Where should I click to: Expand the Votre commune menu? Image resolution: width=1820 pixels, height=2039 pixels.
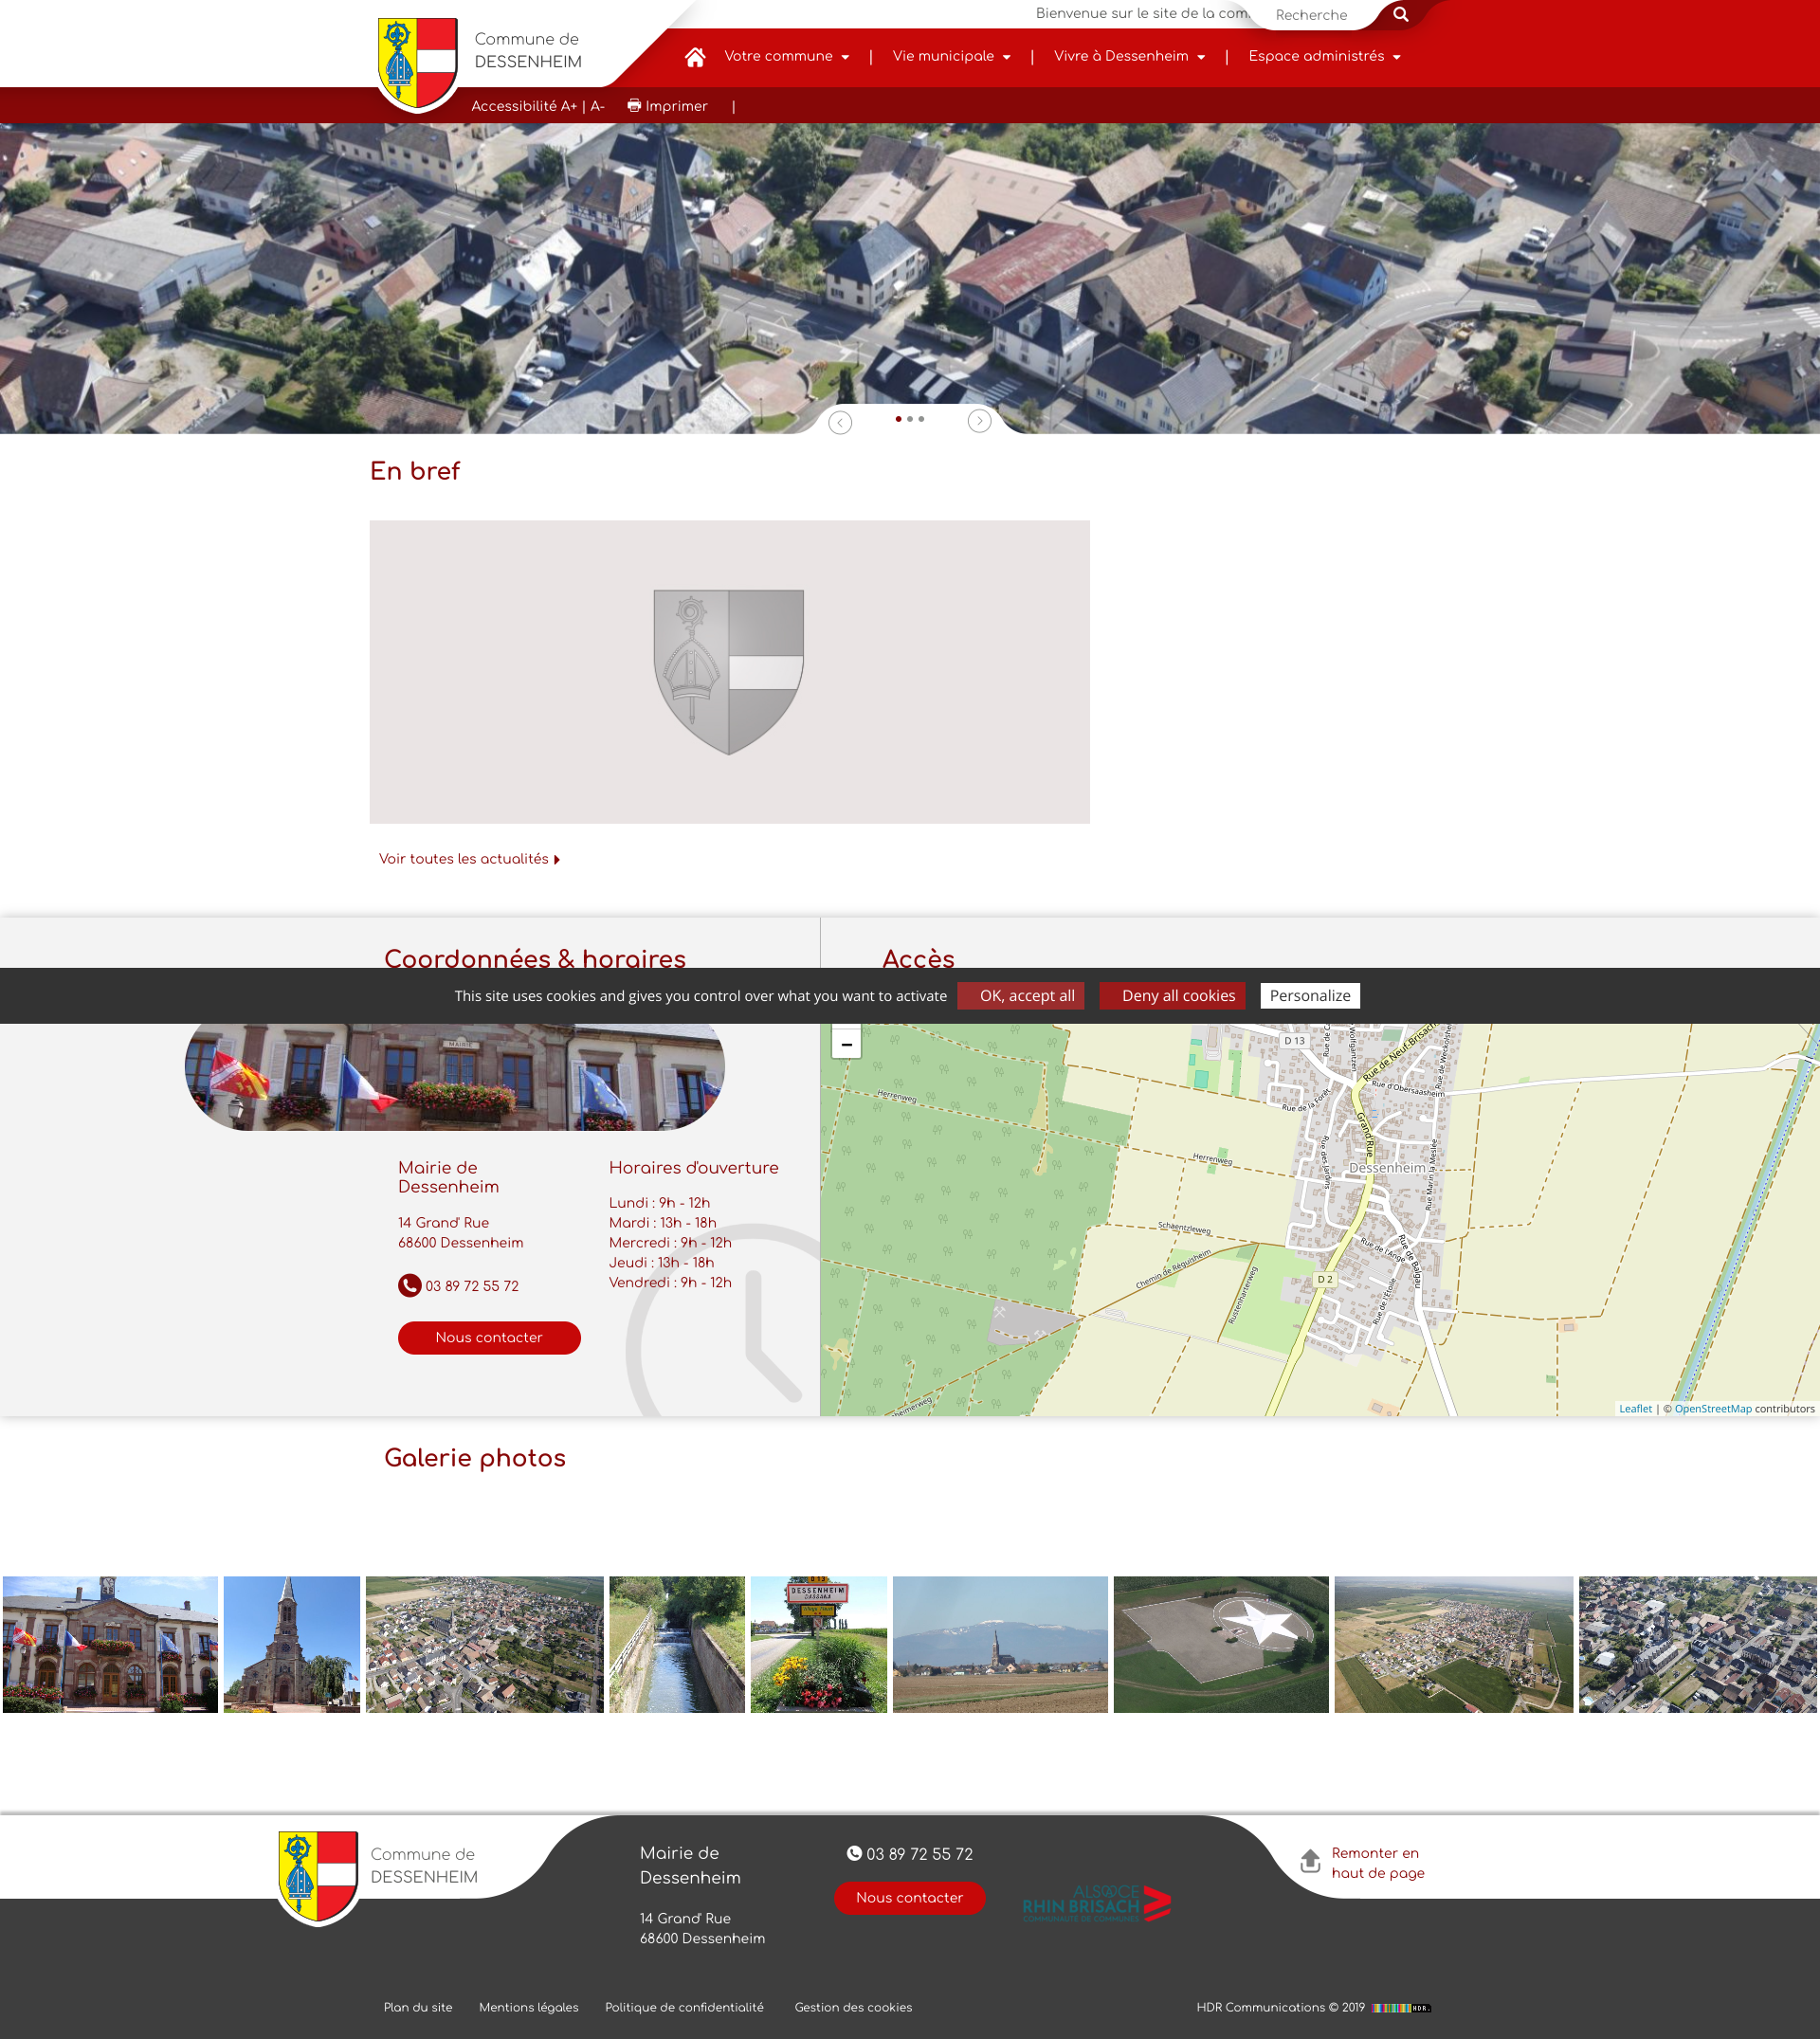click(786, 56)
